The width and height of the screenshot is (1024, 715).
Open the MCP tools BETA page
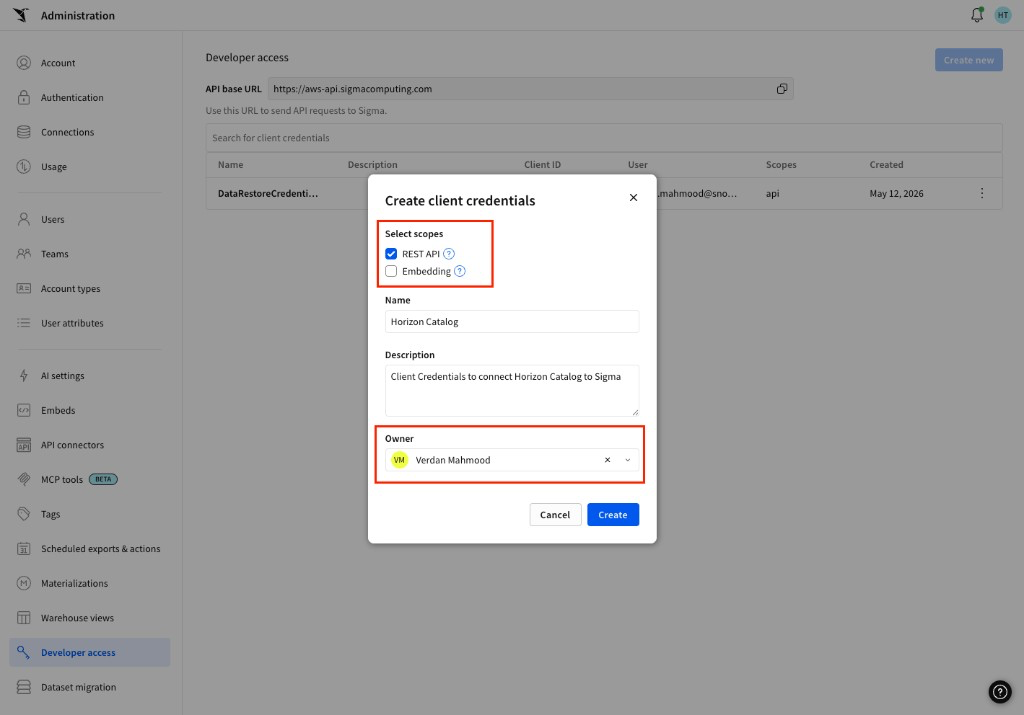(x=79, y=479)
